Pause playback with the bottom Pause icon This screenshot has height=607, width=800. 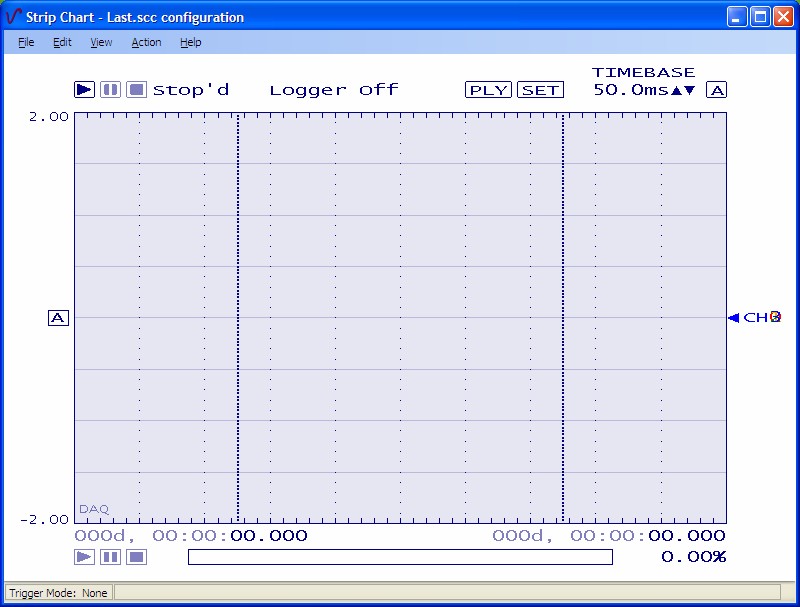click(109, 557)
